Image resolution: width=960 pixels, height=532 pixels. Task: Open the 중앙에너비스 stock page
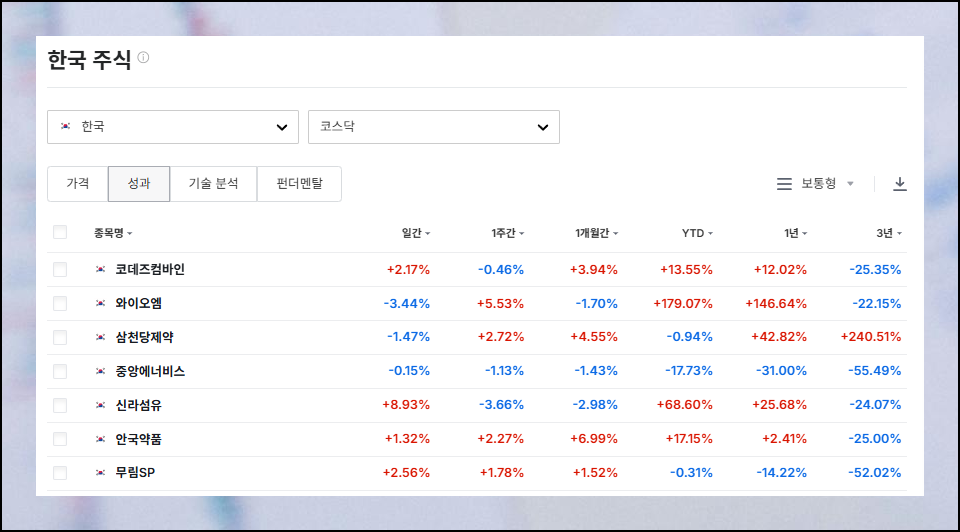tap(150, 371)
